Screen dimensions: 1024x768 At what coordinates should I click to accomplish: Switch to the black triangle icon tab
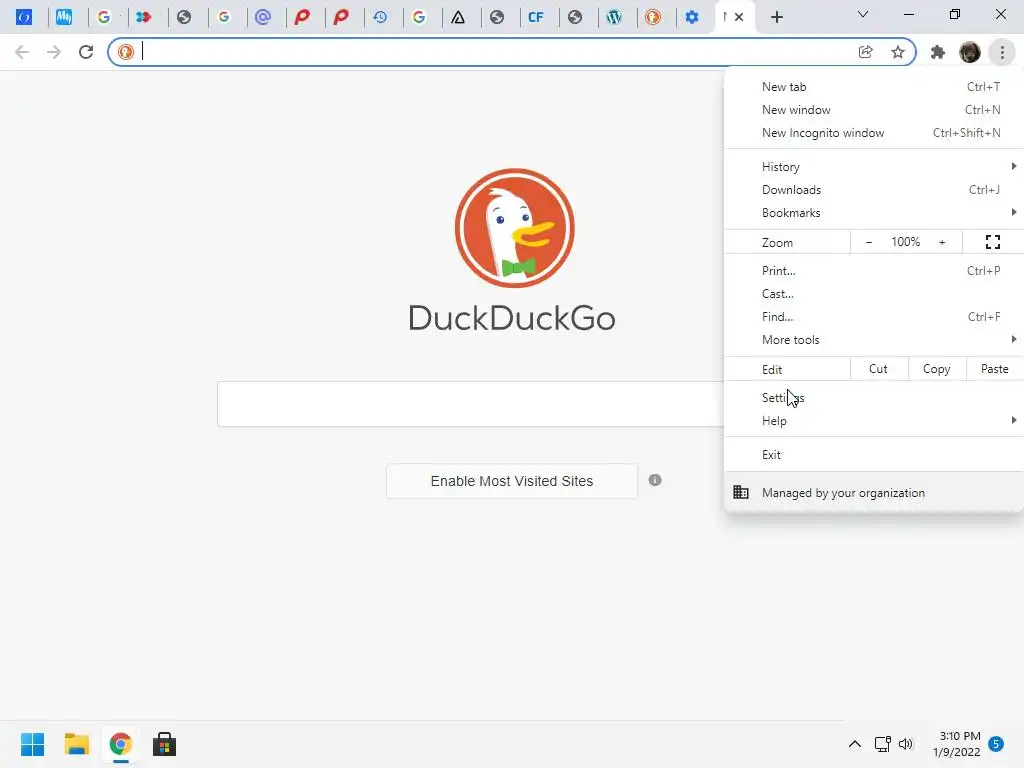tap(458, 17)
